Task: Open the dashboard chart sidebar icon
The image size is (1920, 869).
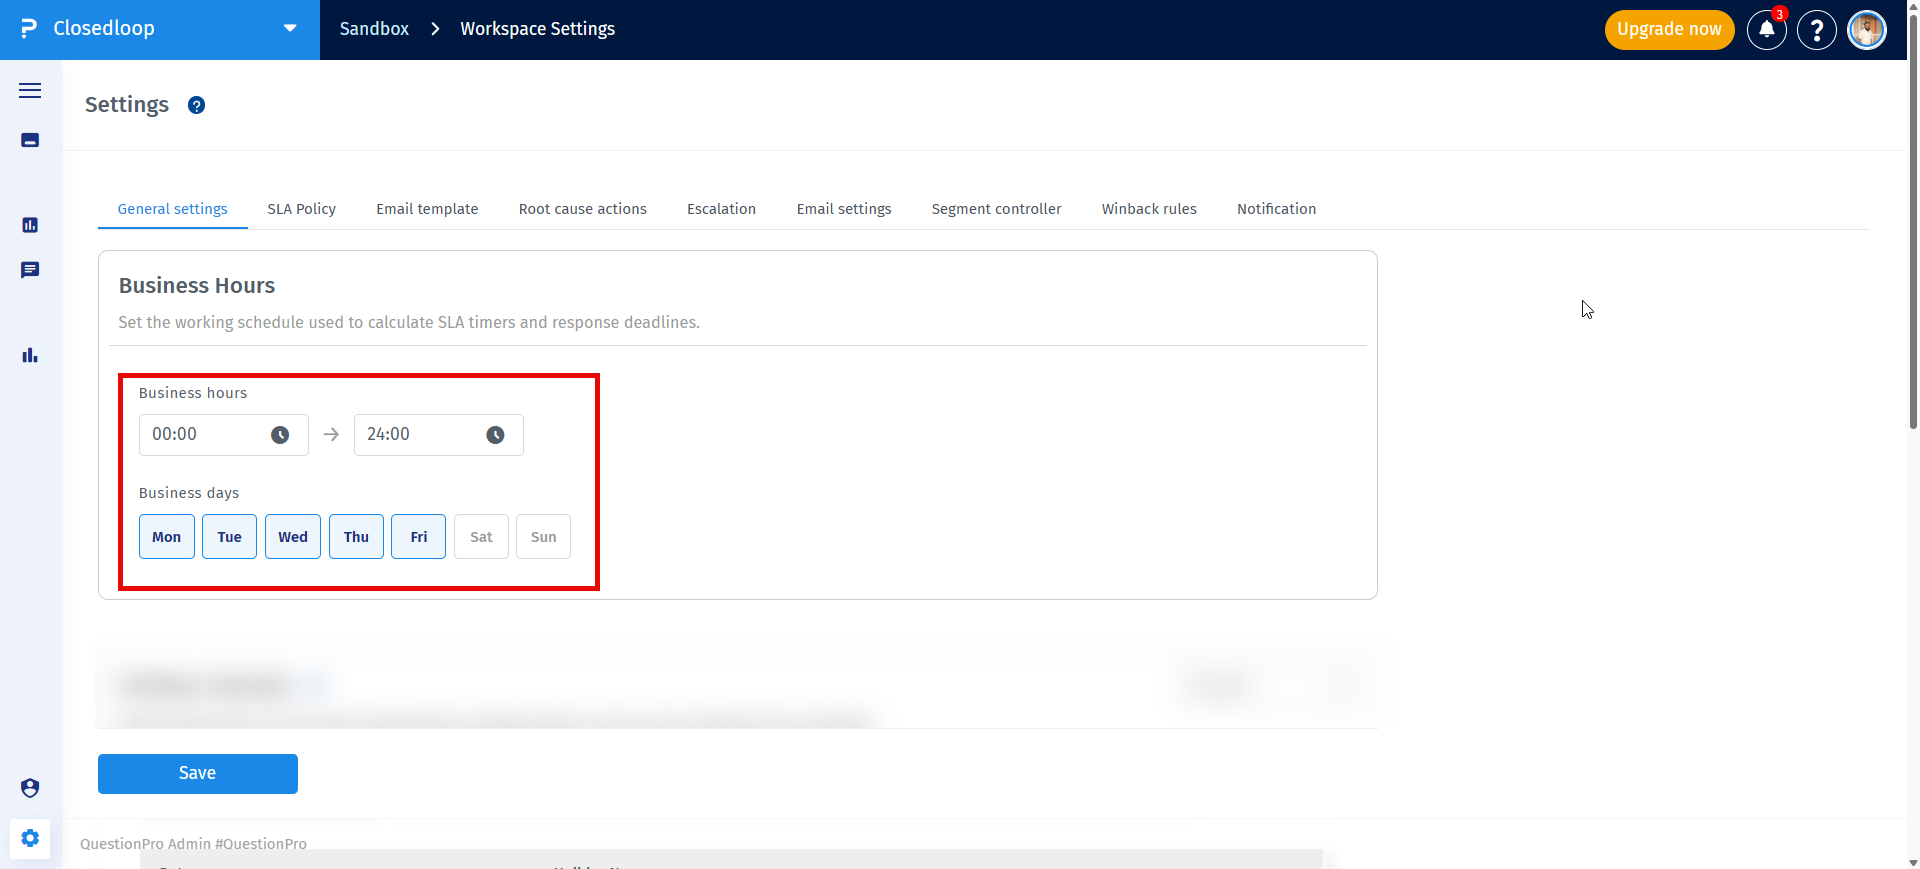Action: [30, 225]
